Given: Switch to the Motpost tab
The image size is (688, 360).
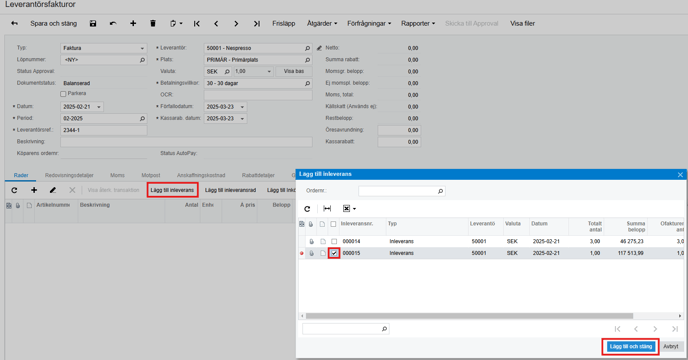Looking at the screenshot, I should point(151,175).
